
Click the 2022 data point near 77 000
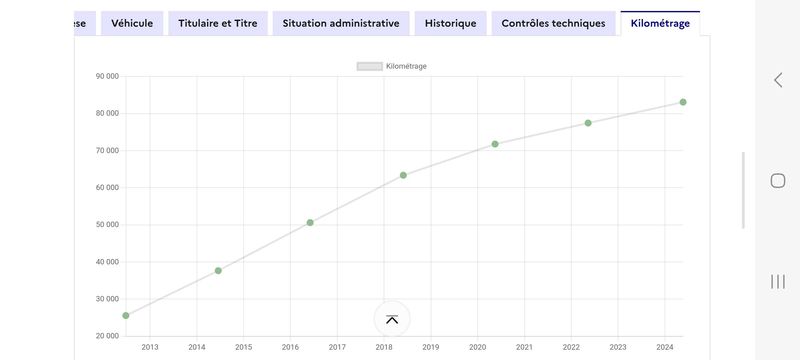[x=588, y=123]
